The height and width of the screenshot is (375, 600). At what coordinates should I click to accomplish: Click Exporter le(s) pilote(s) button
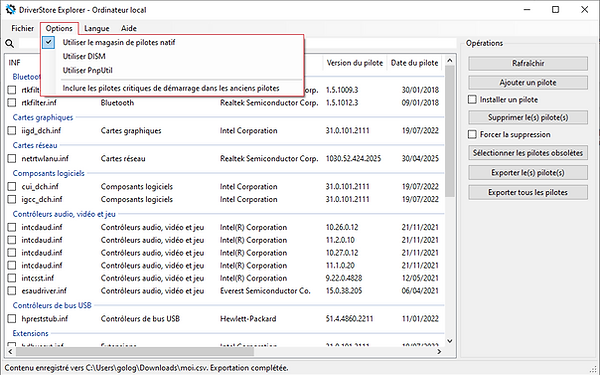coord(528,173)
